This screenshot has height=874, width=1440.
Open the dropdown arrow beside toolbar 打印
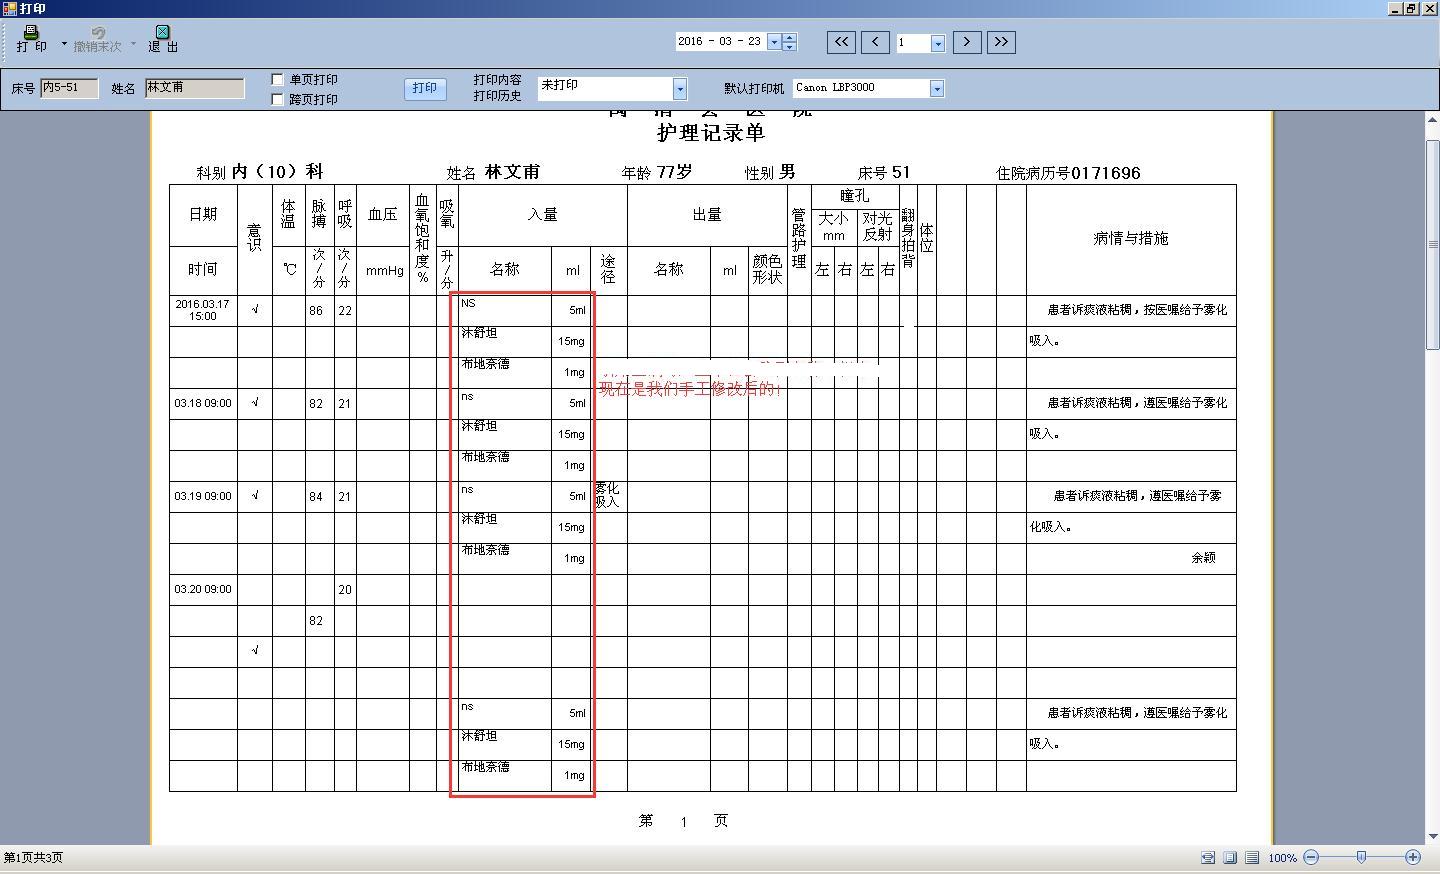pos(64,44)
